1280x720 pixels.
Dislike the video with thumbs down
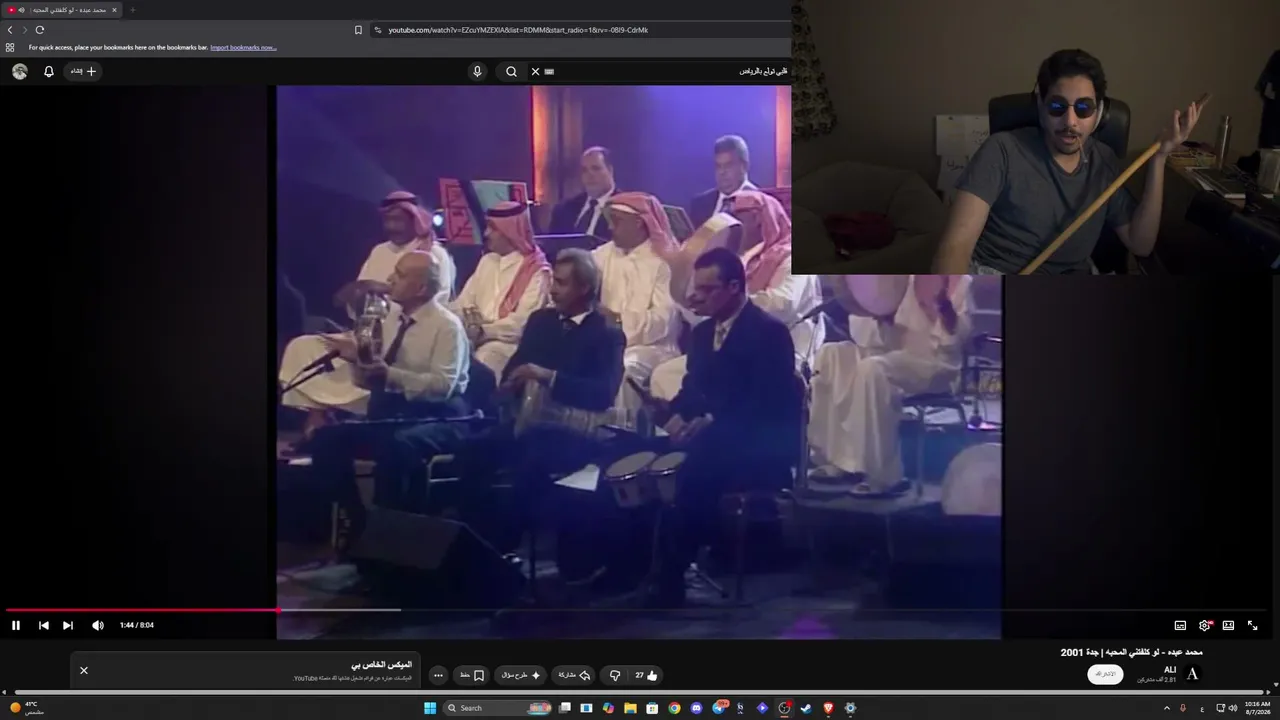point(615,675)
